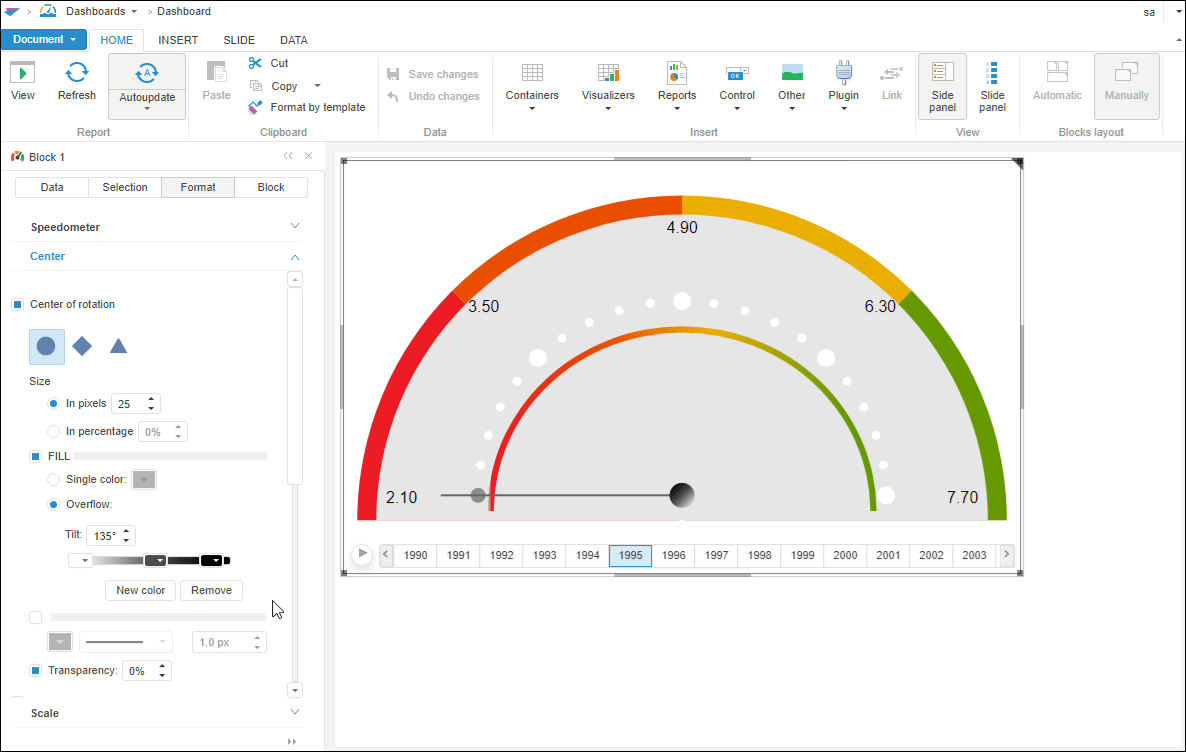Choose the Single color fill option

(x=54, y=480)
